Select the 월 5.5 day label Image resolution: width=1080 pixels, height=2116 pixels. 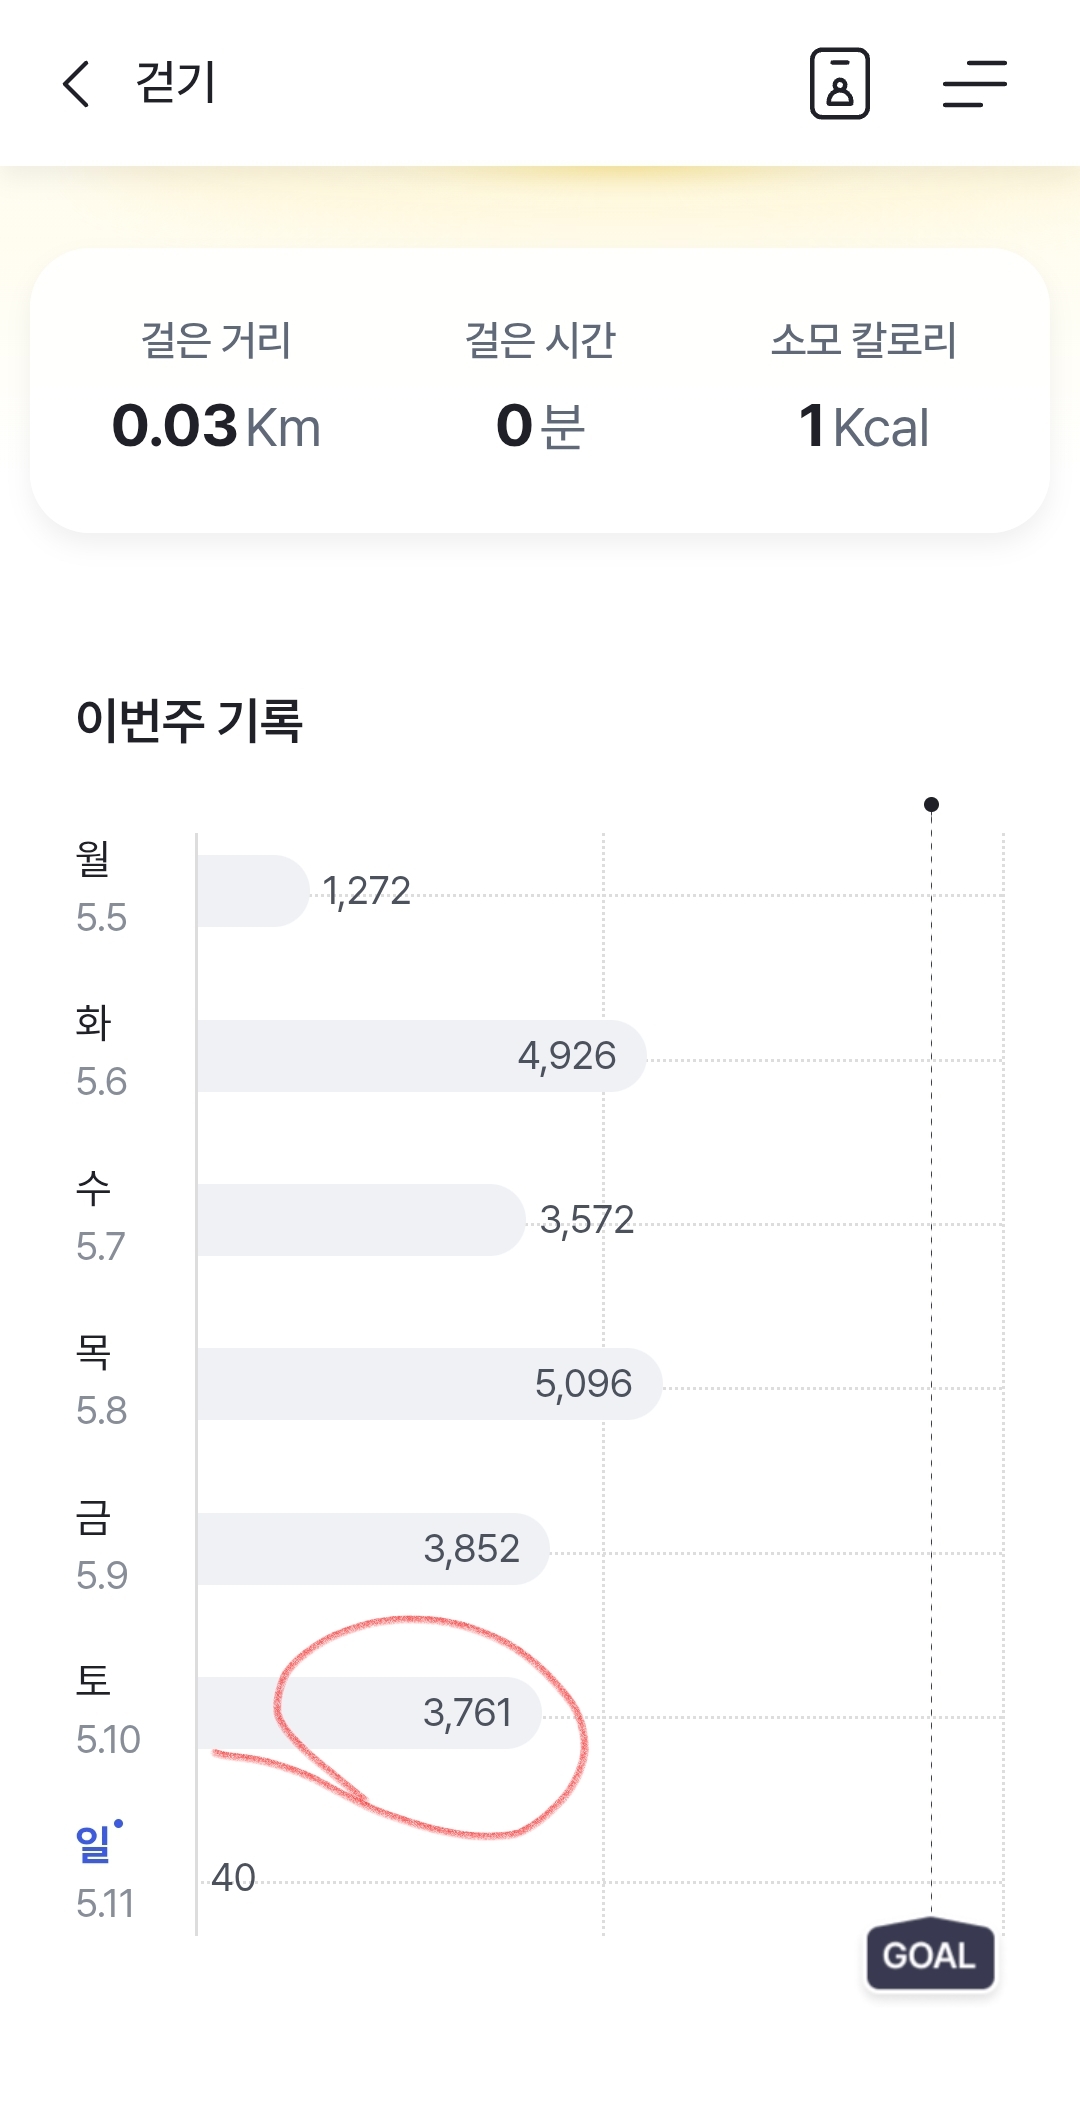(100, 886)
